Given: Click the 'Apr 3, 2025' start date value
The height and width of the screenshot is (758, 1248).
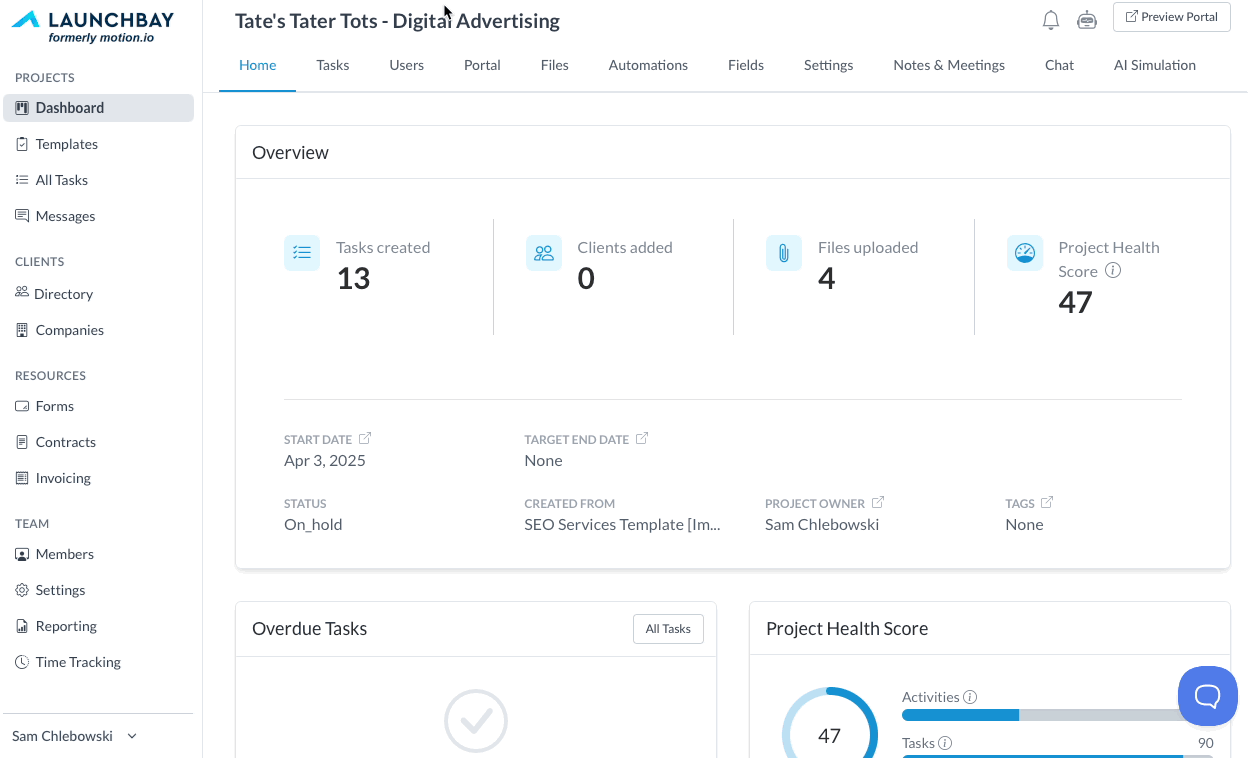Looking at the screenshot, I should 325,460.
